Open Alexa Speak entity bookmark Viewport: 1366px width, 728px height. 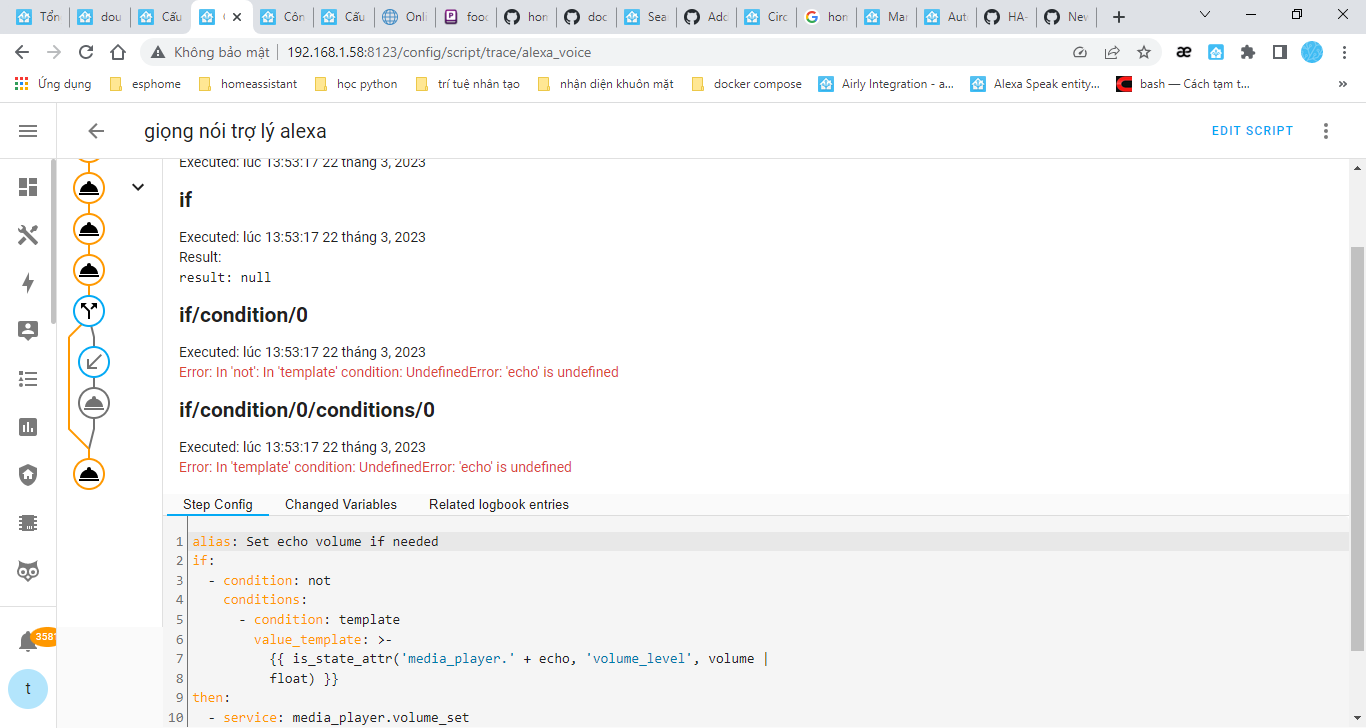pyautogui.click(x=1035, y=84)
